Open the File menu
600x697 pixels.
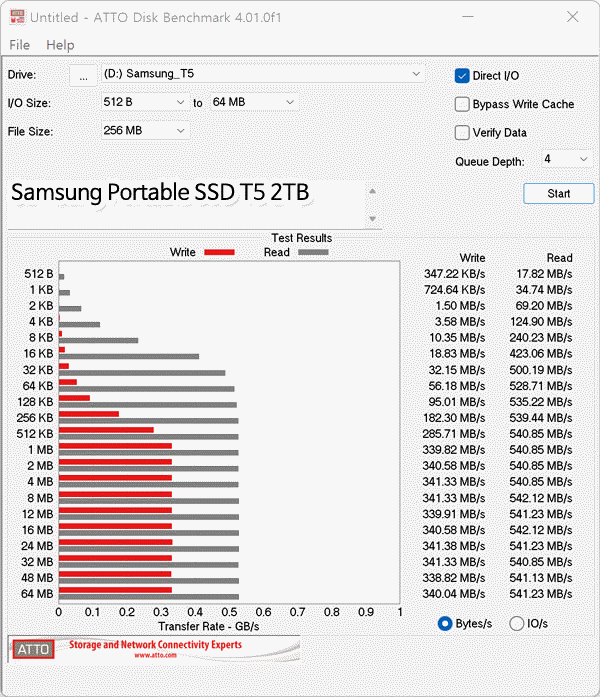tap(20, 45)
